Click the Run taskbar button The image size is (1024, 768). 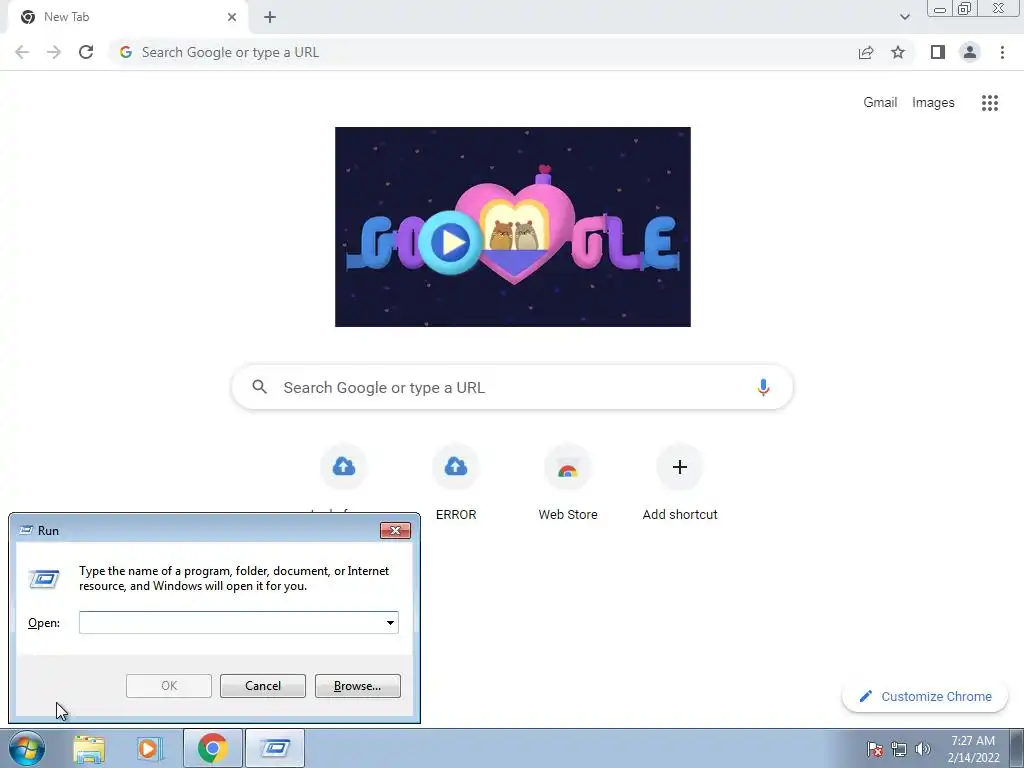click(x=275, y=748)
